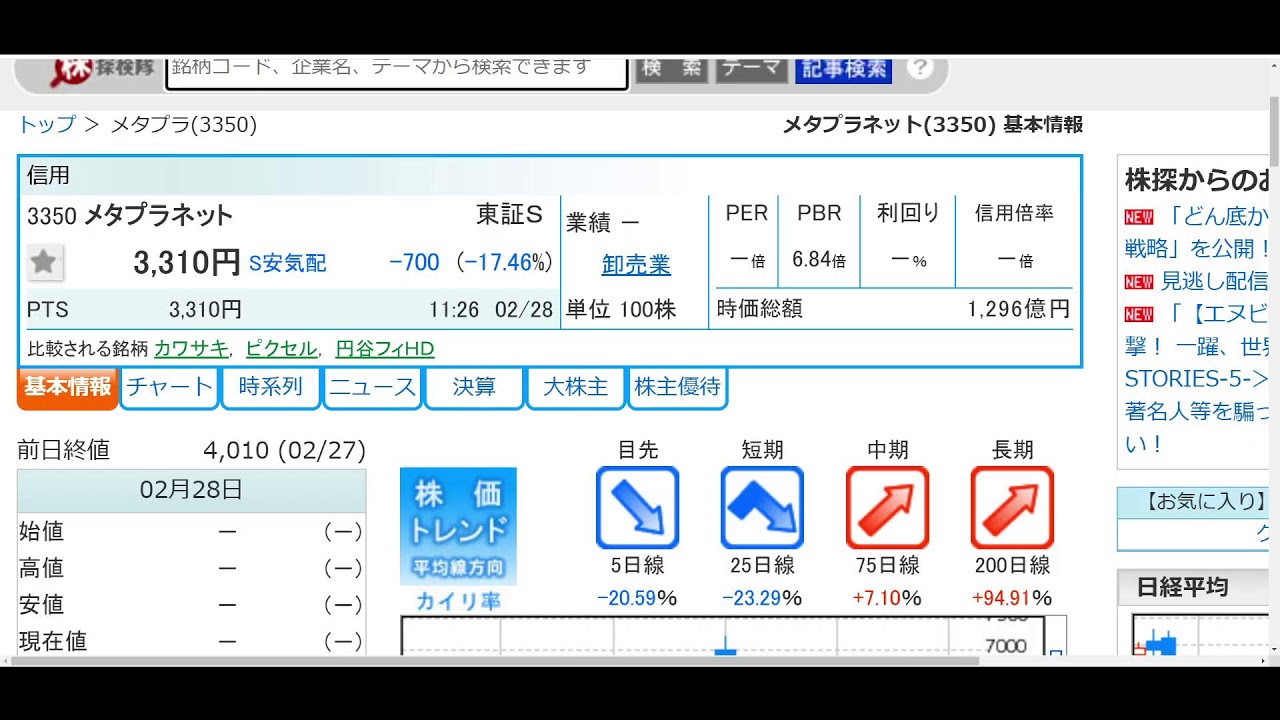Screen dimensions: 1280x720
Task: Click the PTS 3,310円 price text
Action: [x=206, y=309]
